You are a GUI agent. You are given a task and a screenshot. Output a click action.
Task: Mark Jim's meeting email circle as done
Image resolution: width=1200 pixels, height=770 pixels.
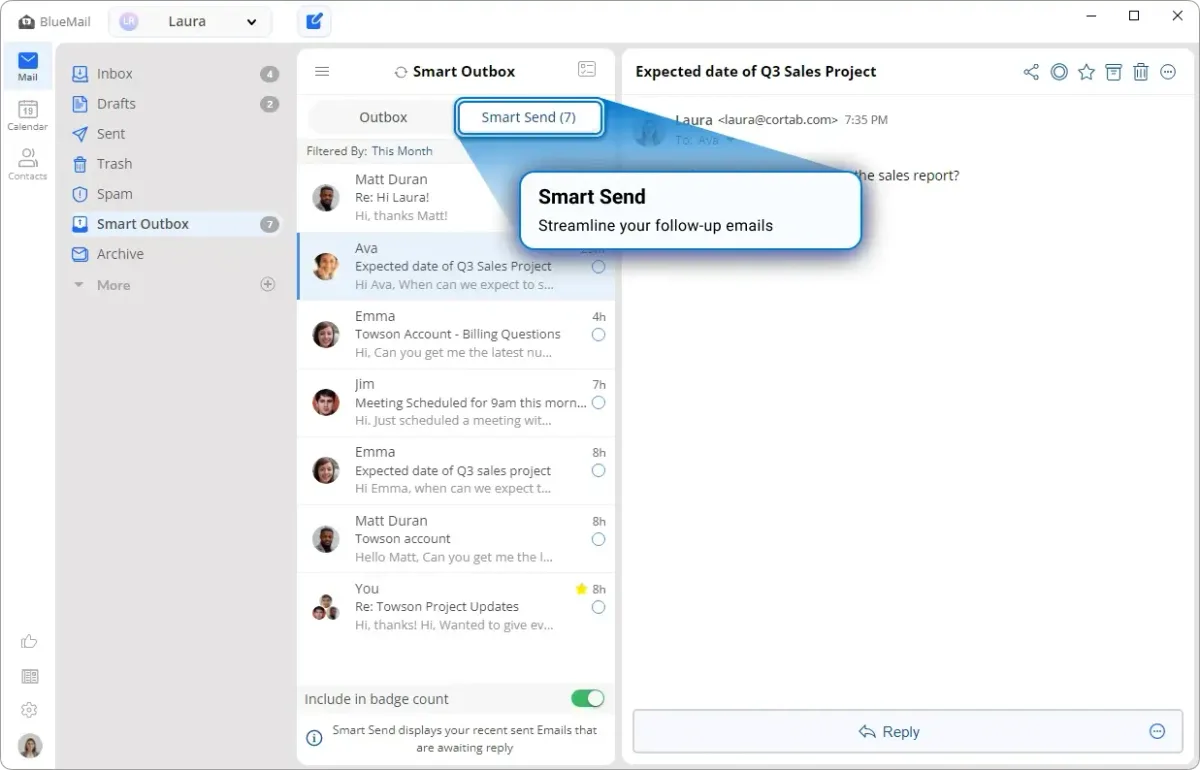[x=598, y=403]
